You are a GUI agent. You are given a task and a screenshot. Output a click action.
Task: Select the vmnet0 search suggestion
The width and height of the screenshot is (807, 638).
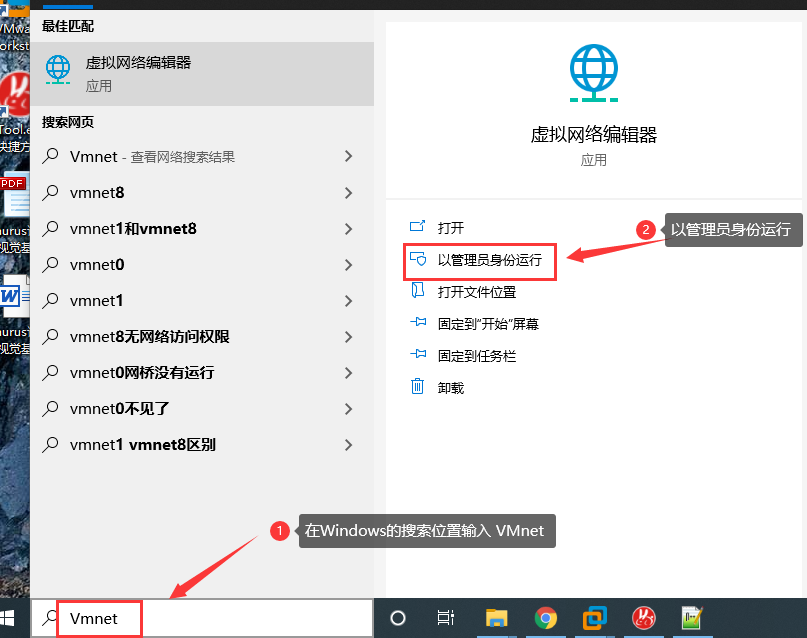pos(202,265)
